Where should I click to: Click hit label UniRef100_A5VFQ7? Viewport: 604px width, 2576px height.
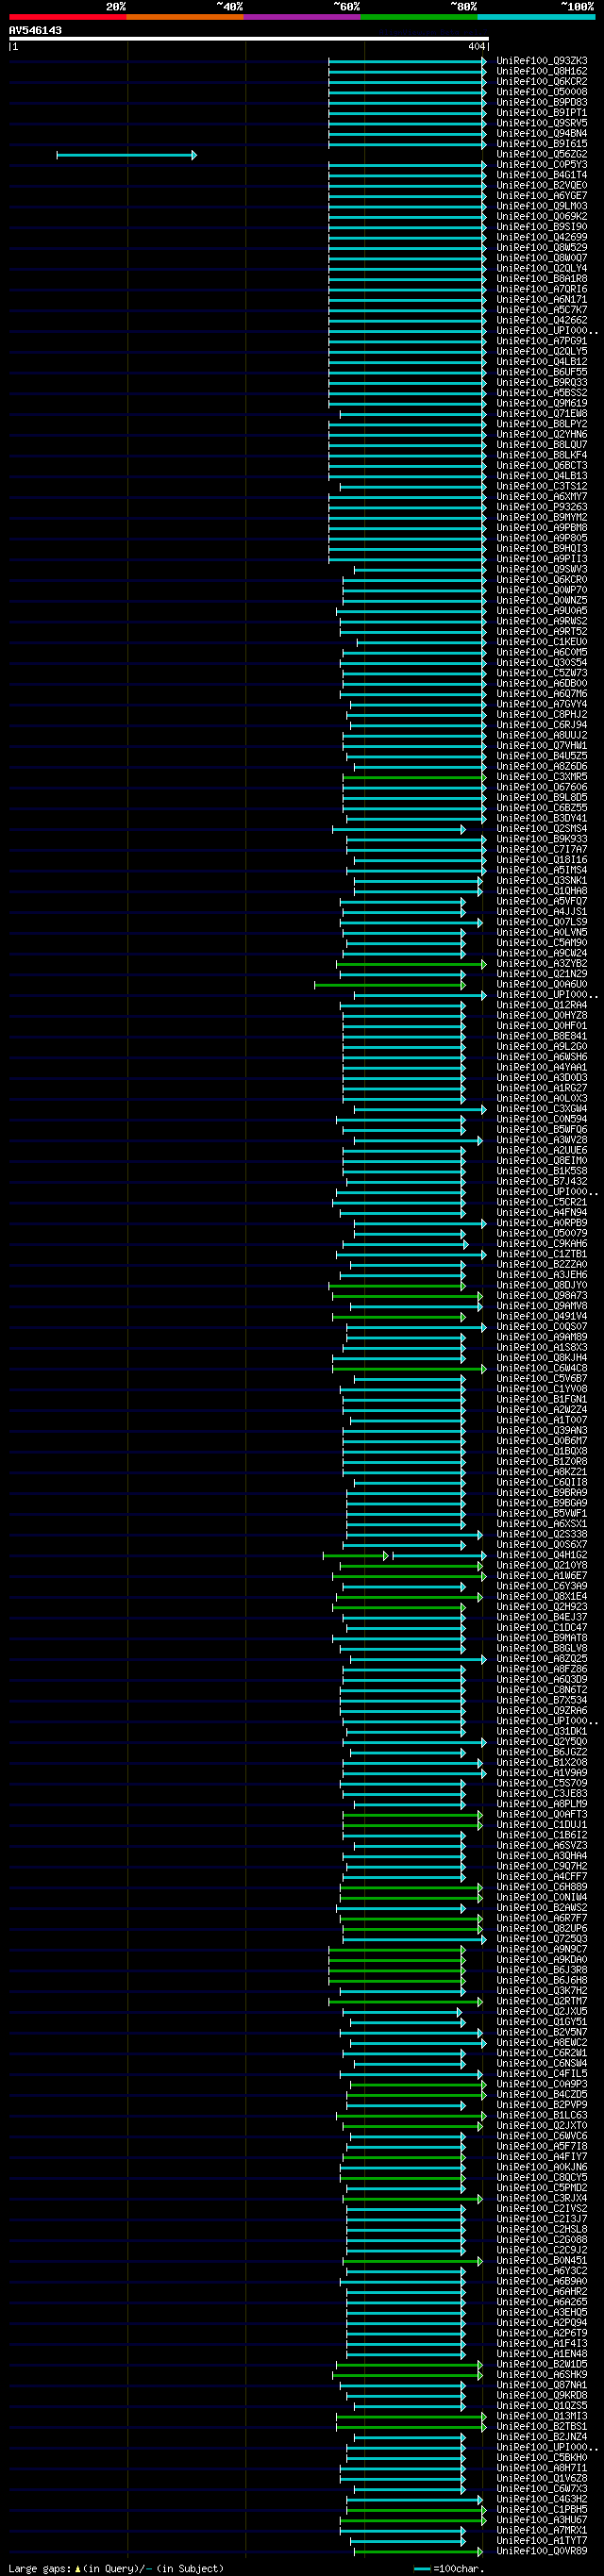[x=542, y=902]
